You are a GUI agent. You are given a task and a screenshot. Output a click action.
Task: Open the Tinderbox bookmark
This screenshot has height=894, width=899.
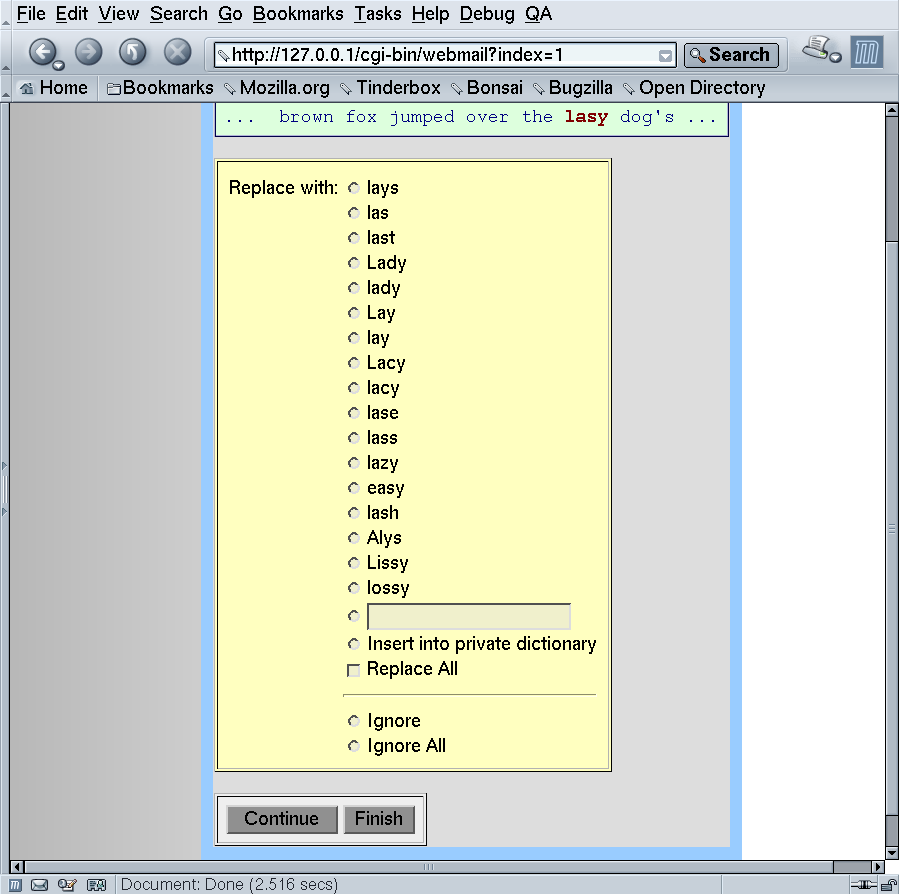pyautogui.click(x=391, y=88)
